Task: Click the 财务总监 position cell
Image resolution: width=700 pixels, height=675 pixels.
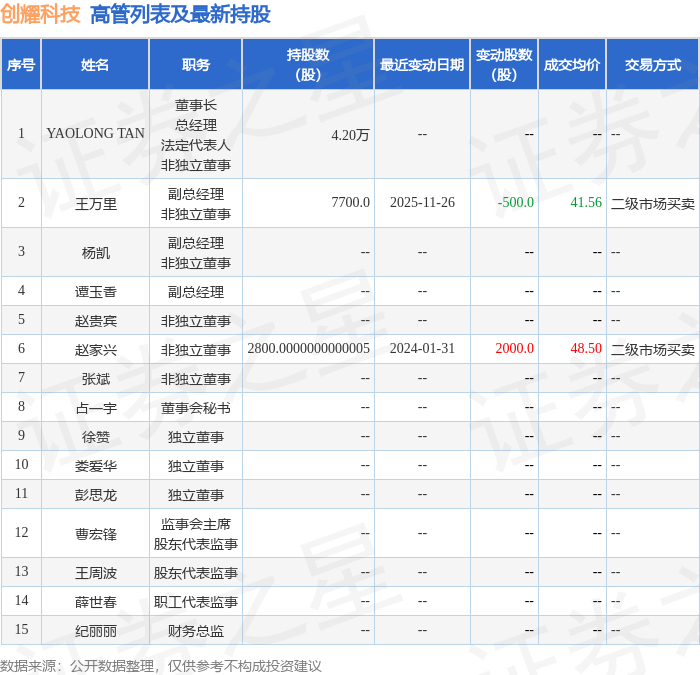Action: tap(196, 631)
